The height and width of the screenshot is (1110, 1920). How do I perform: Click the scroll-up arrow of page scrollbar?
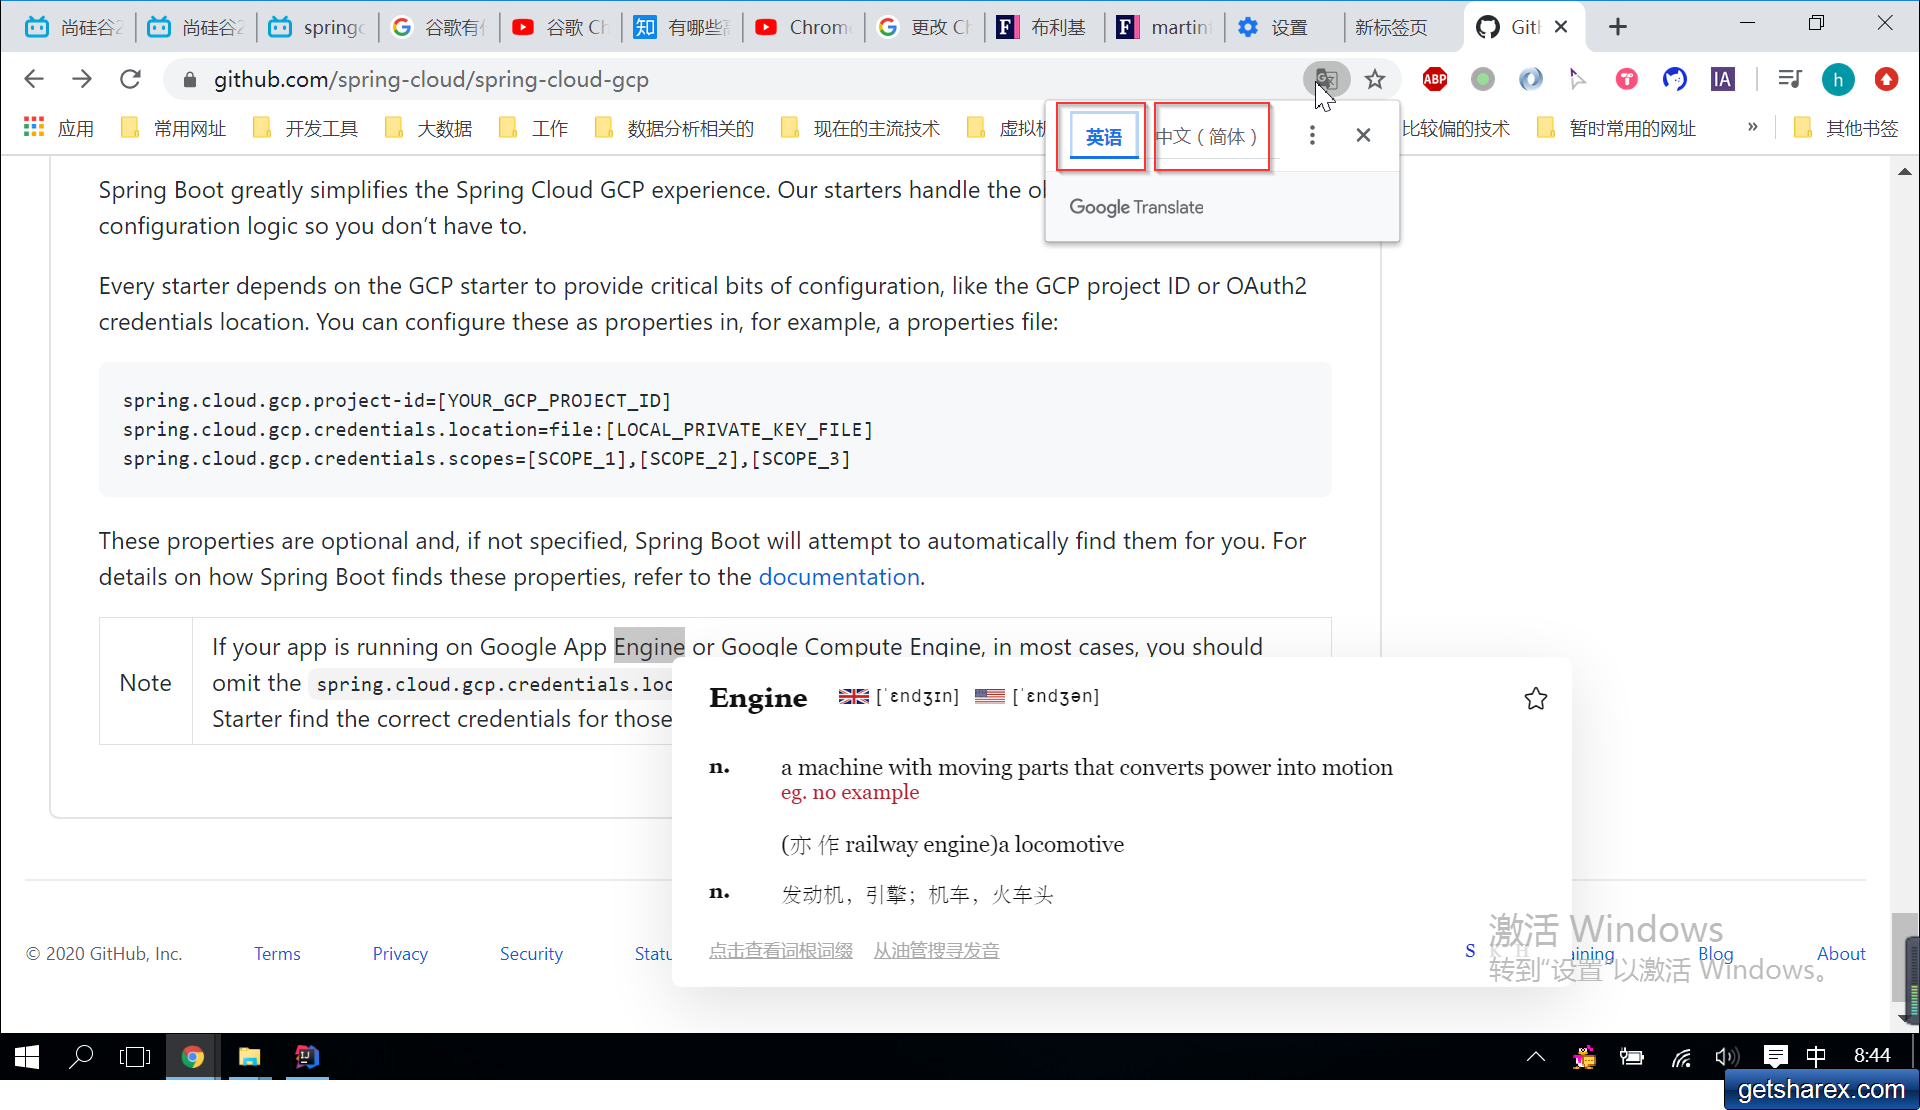pos(1905,172)
